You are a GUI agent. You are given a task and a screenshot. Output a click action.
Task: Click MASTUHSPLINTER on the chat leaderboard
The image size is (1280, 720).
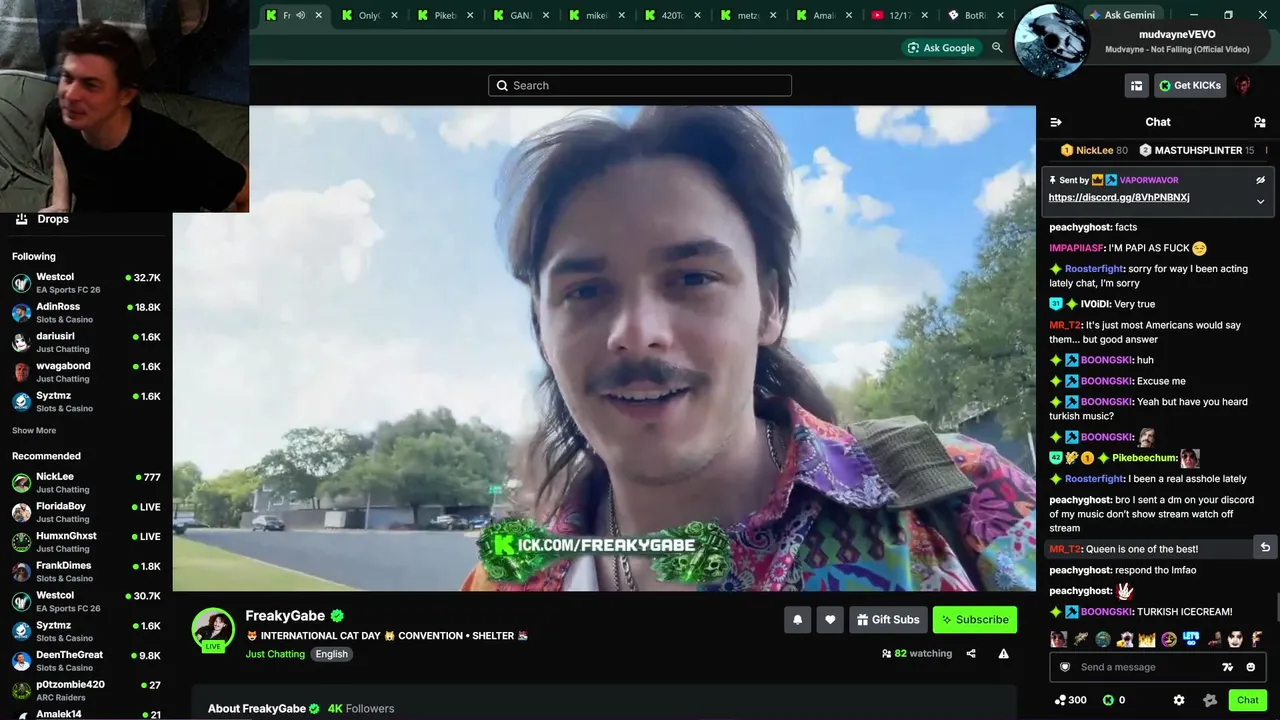(1198, 150)
